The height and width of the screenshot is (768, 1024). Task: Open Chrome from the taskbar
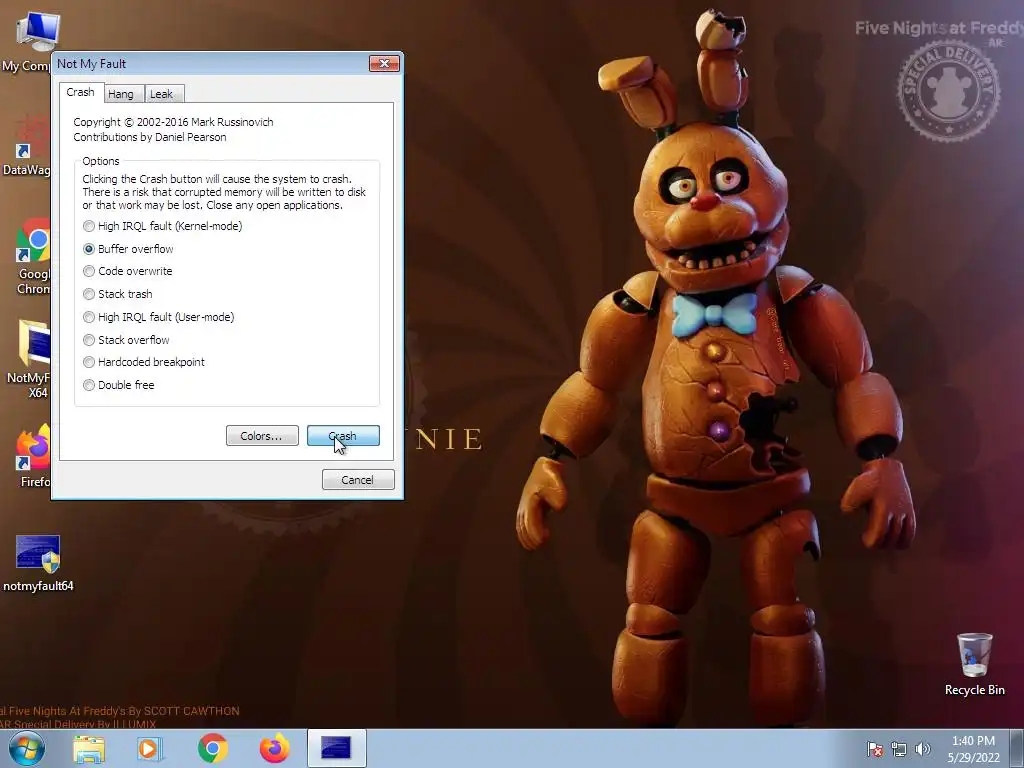[x=213, y=748]
